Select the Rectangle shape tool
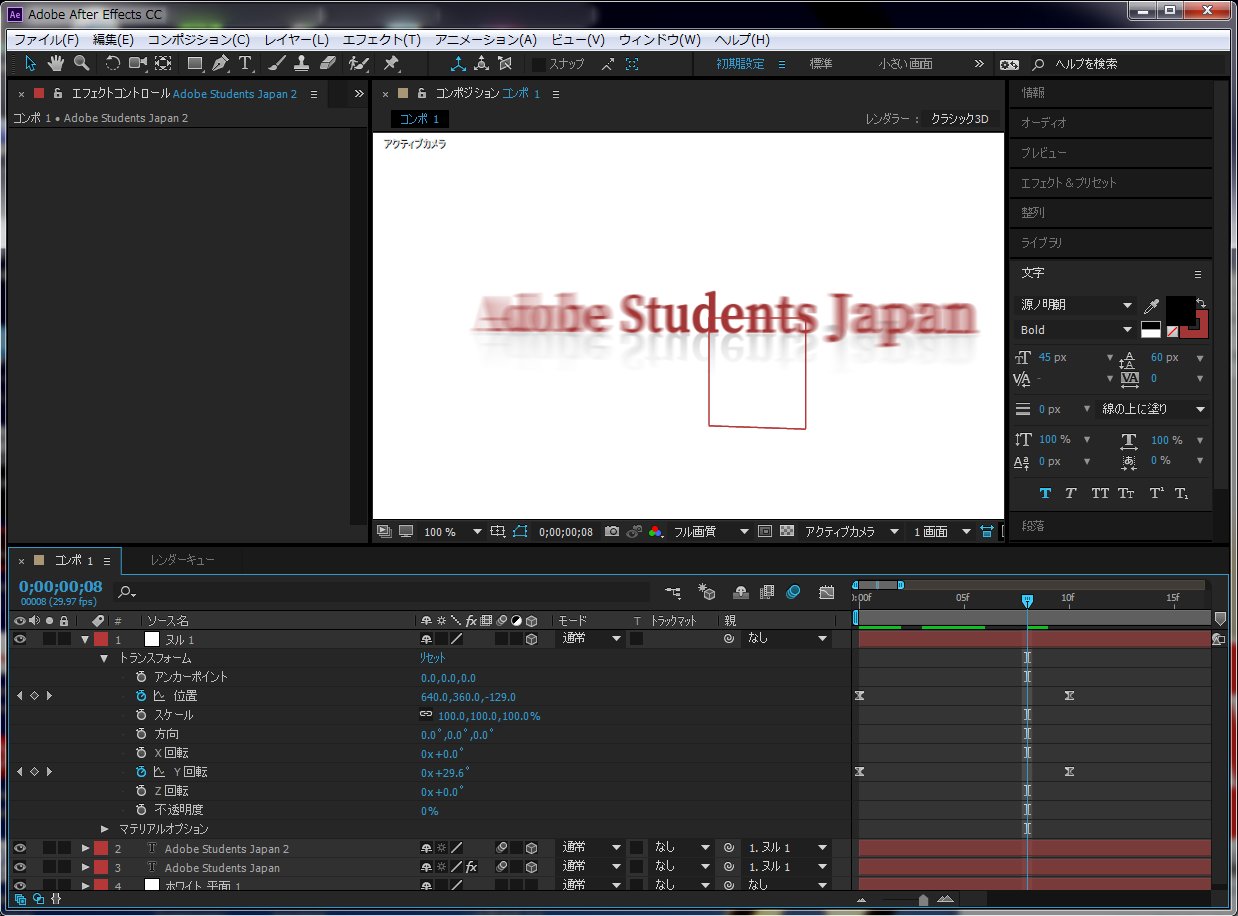Screen dimensions: 1238x916 pos(195,63)
